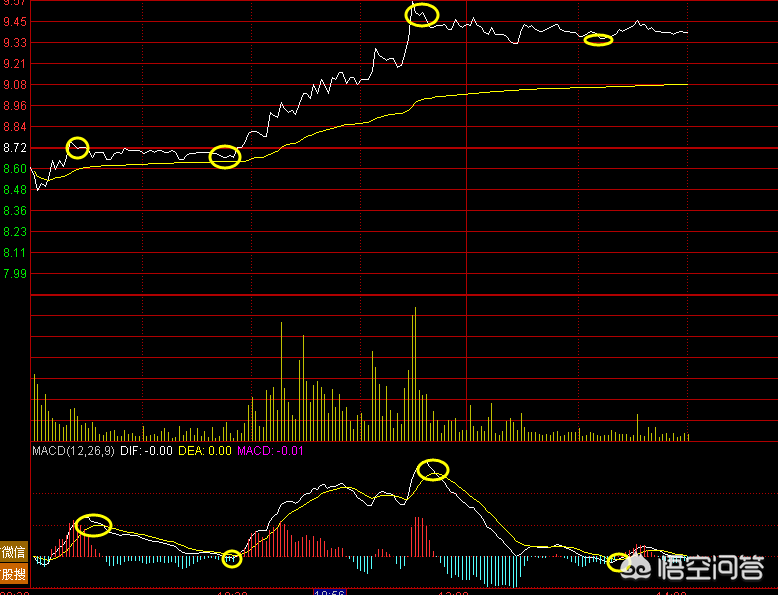Click the magenta MACD value label
This screenshot has height=595, width=778.
[270, 451]
